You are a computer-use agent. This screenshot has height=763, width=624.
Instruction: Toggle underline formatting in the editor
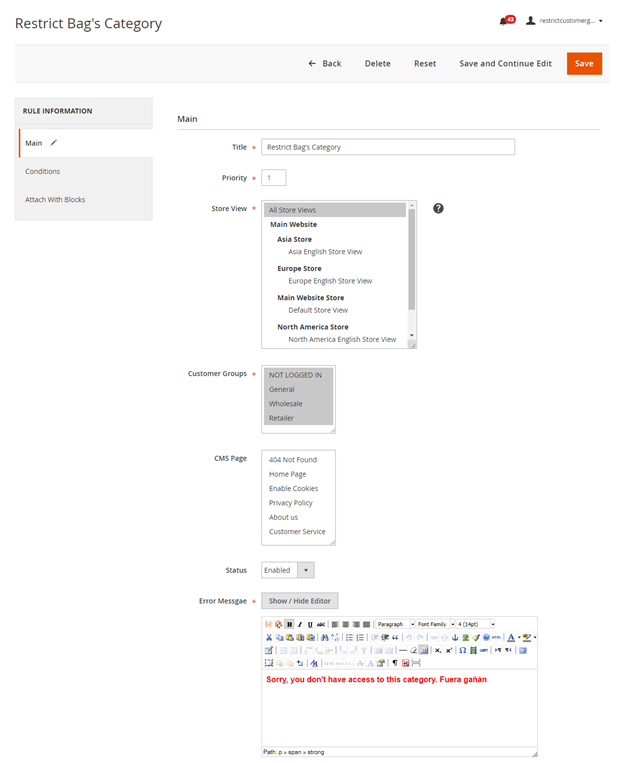click(x=310, y=624)
